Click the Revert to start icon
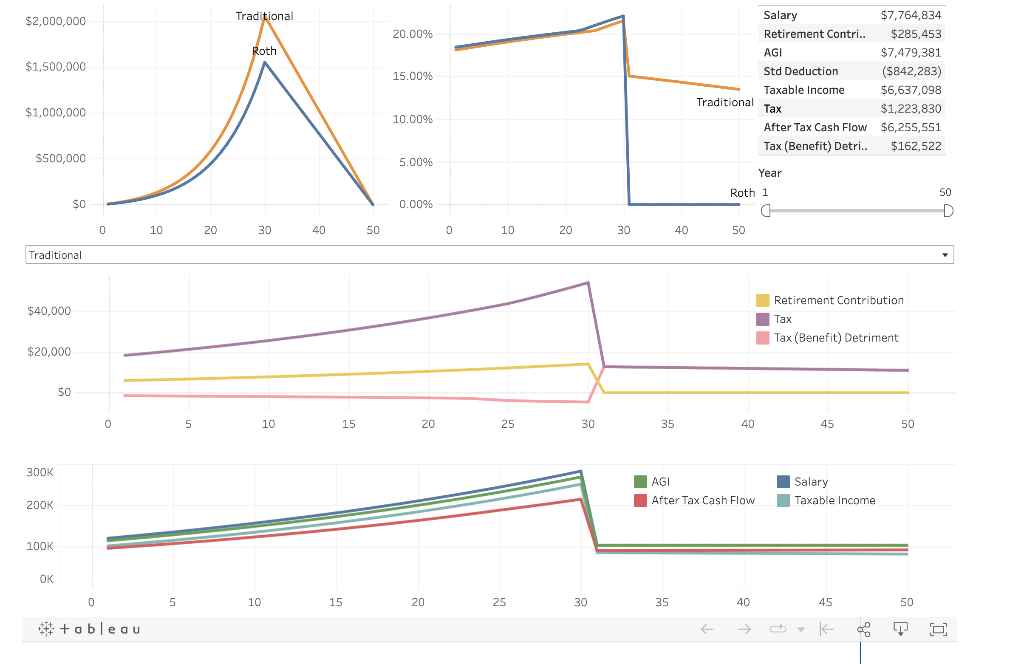The image size is (1024, 664). tap(827, 629)
